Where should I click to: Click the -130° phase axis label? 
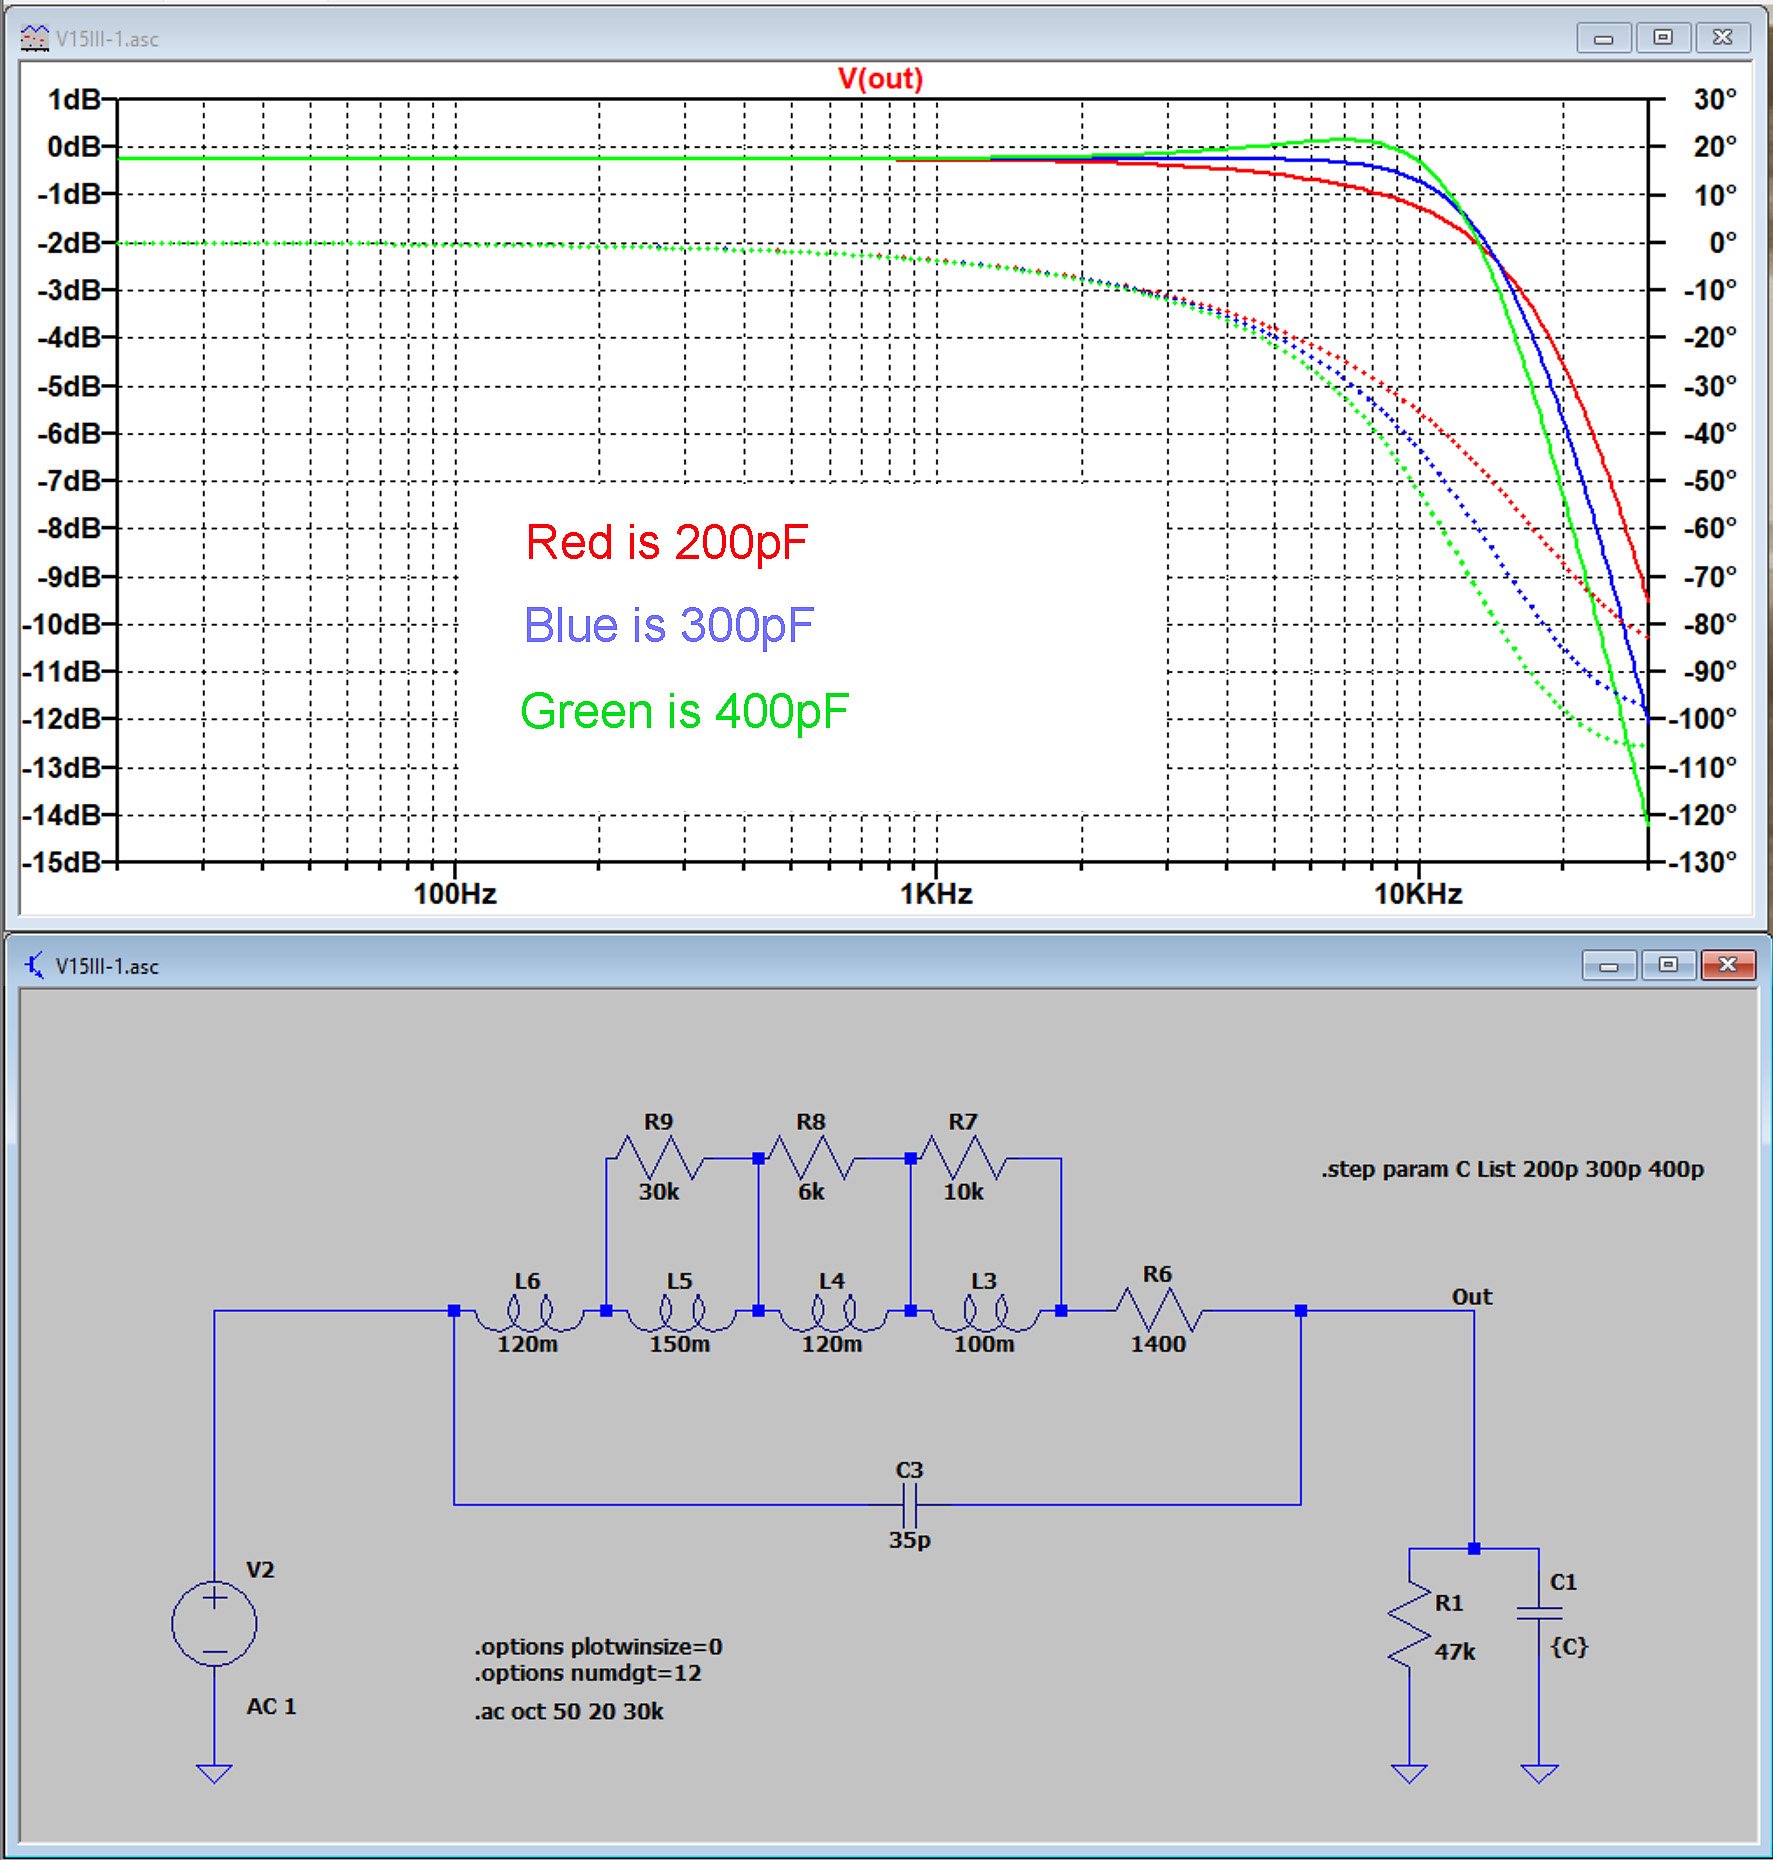coord(1703,862)
